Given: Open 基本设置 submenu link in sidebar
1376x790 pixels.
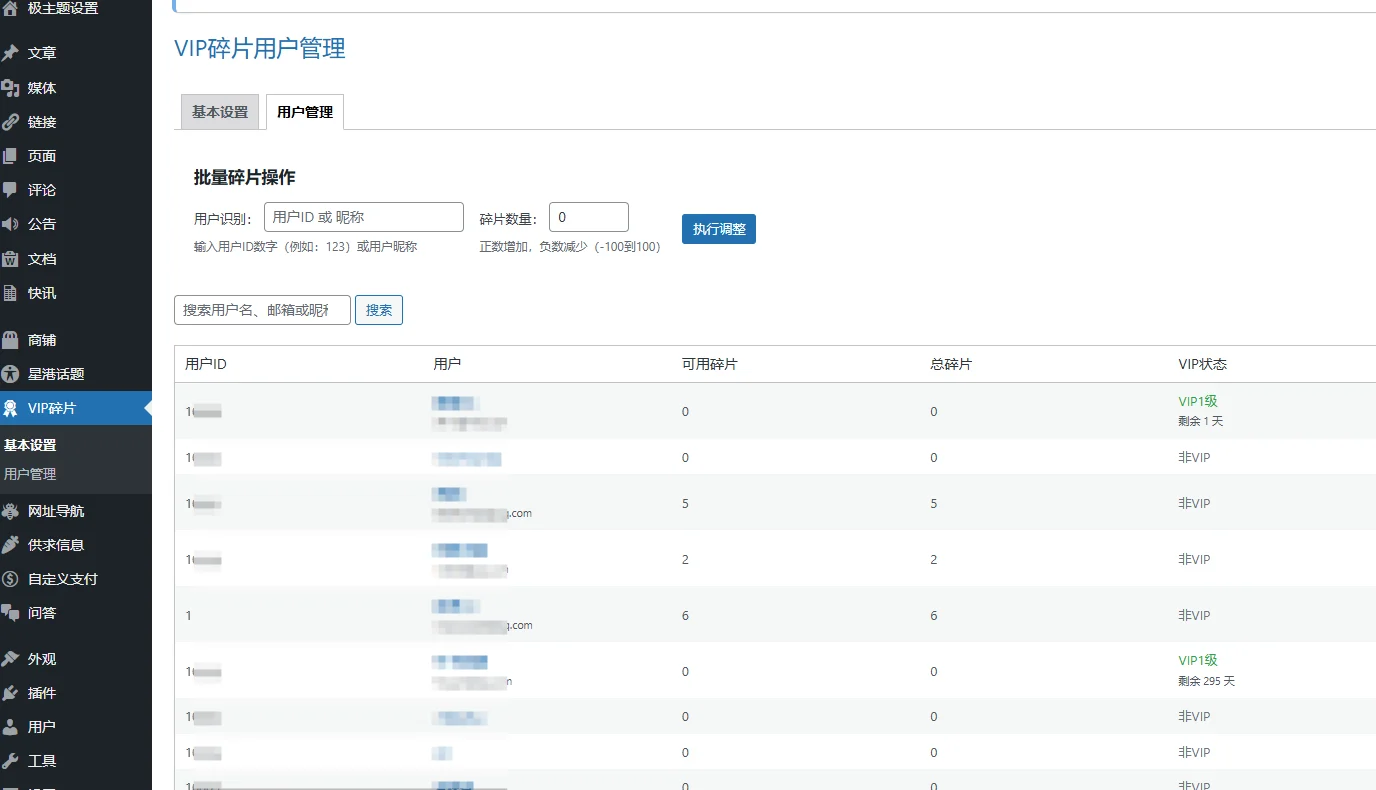Looking at the screenshot, I should (x=30, y=445).
